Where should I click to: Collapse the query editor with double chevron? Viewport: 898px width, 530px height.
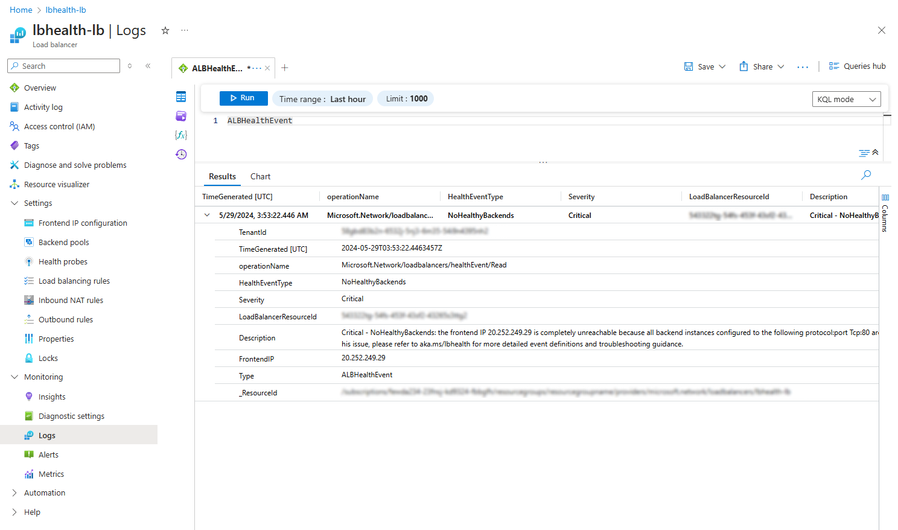[x=875, y=152]
